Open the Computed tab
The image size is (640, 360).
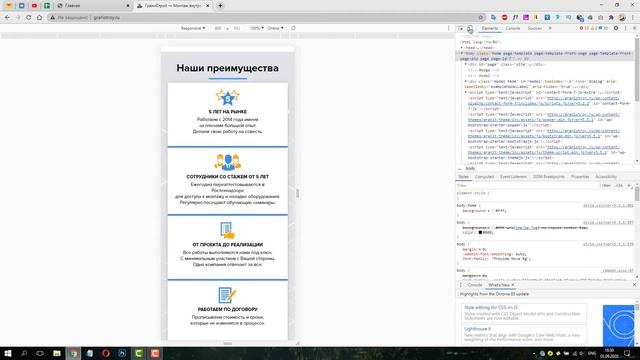tap(484, 177)
